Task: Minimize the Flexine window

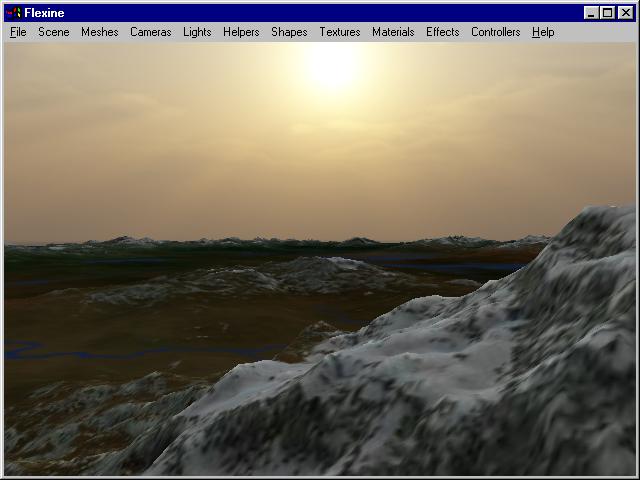Action: tap(591, 13)
